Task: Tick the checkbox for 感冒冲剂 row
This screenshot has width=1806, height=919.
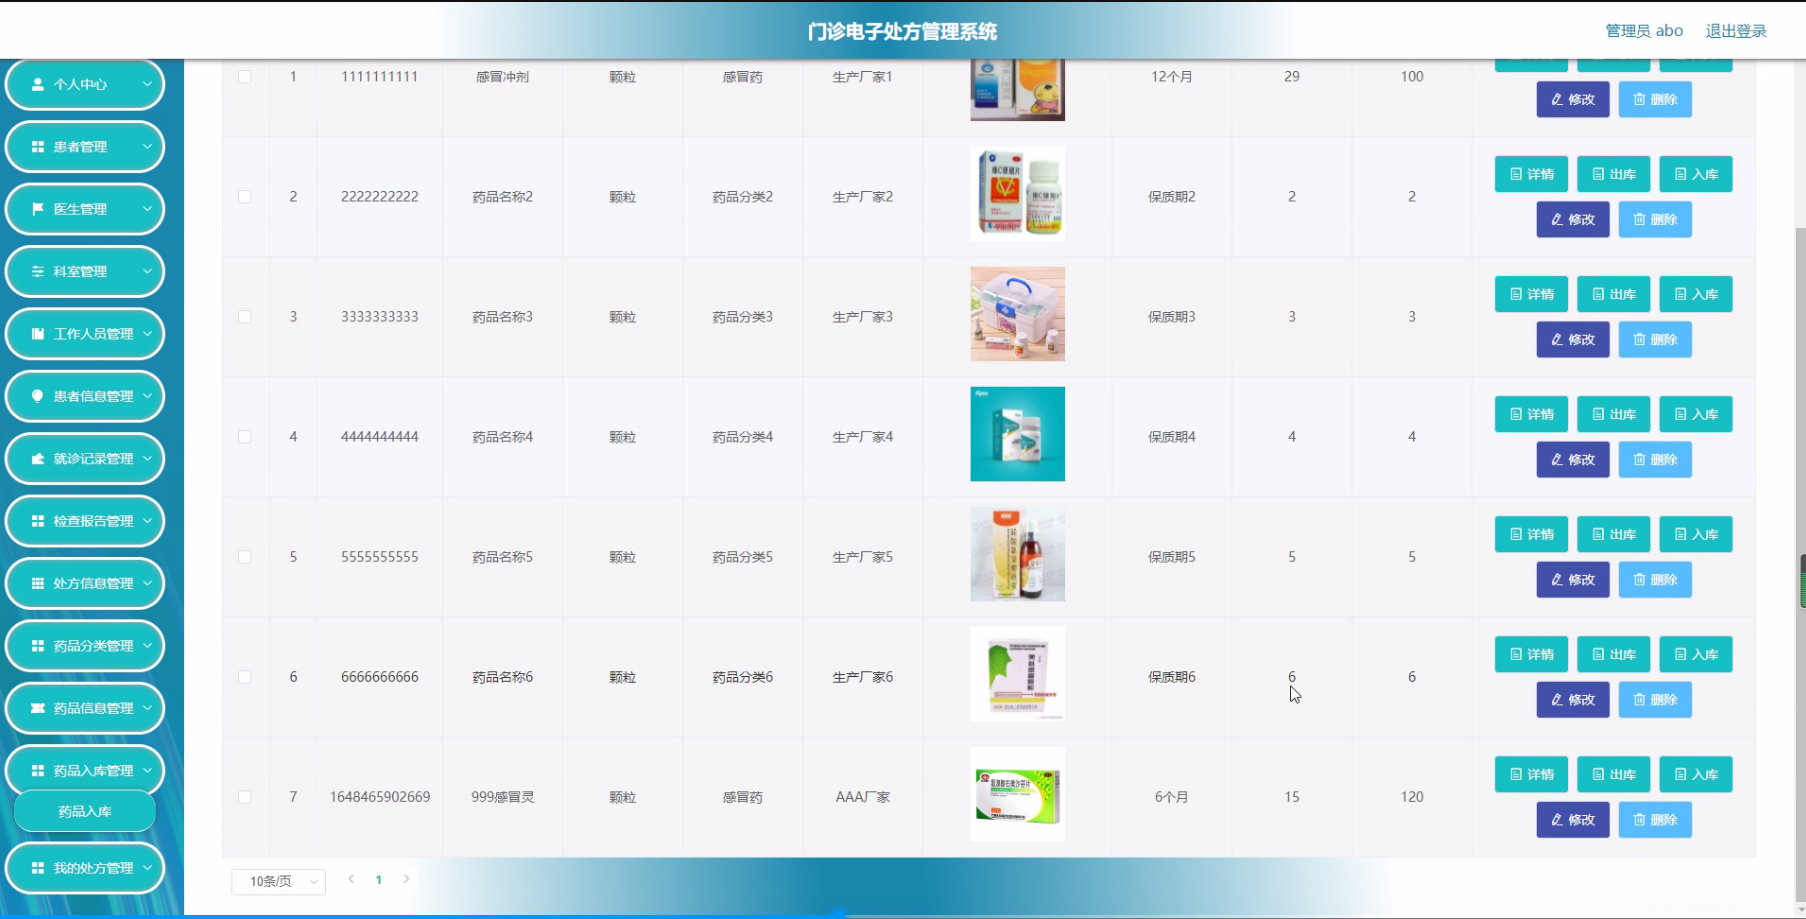Action: tap(244, 77)
